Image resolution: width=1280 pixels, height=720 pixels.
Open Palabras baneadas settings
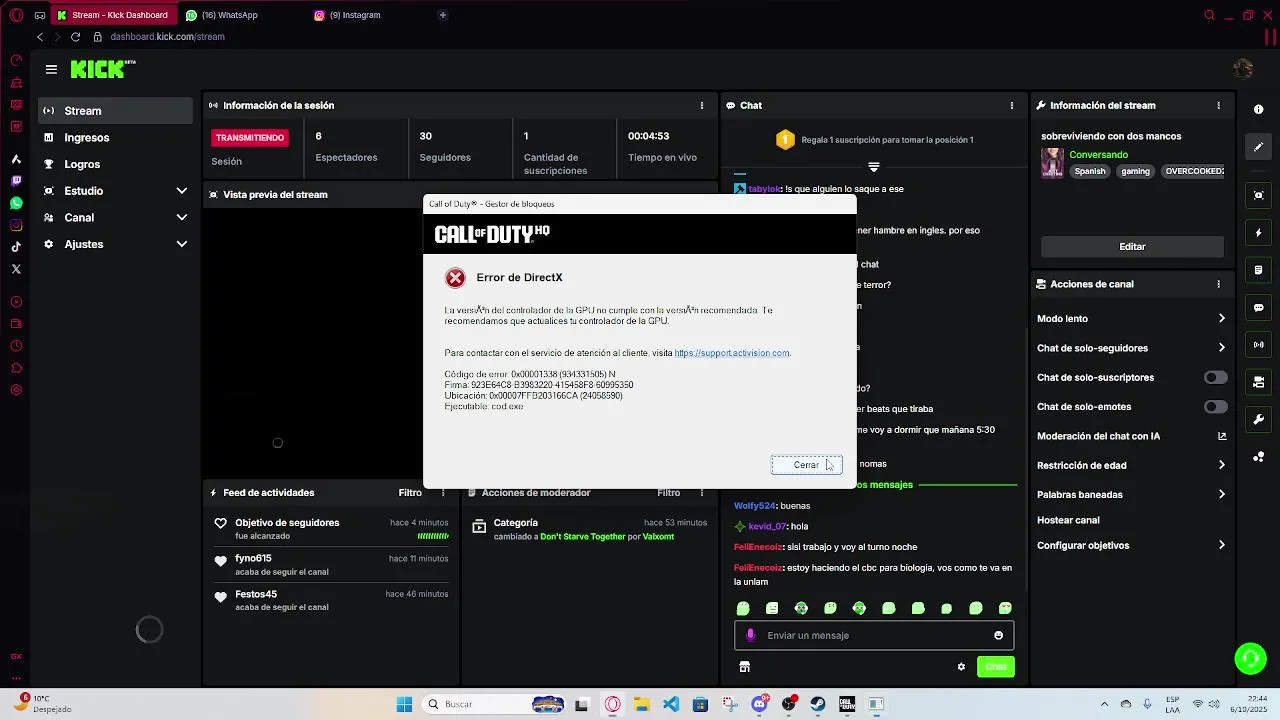1131,494
